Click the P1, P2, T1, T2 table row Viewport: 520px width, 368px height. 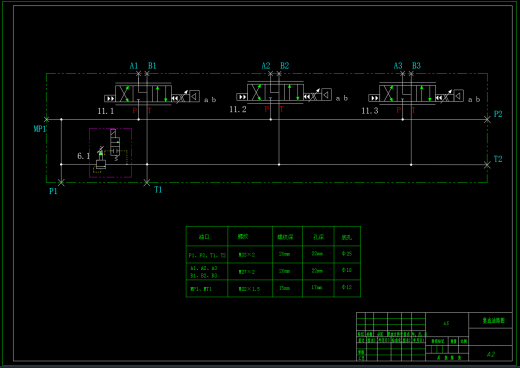[x=273, y=255]
